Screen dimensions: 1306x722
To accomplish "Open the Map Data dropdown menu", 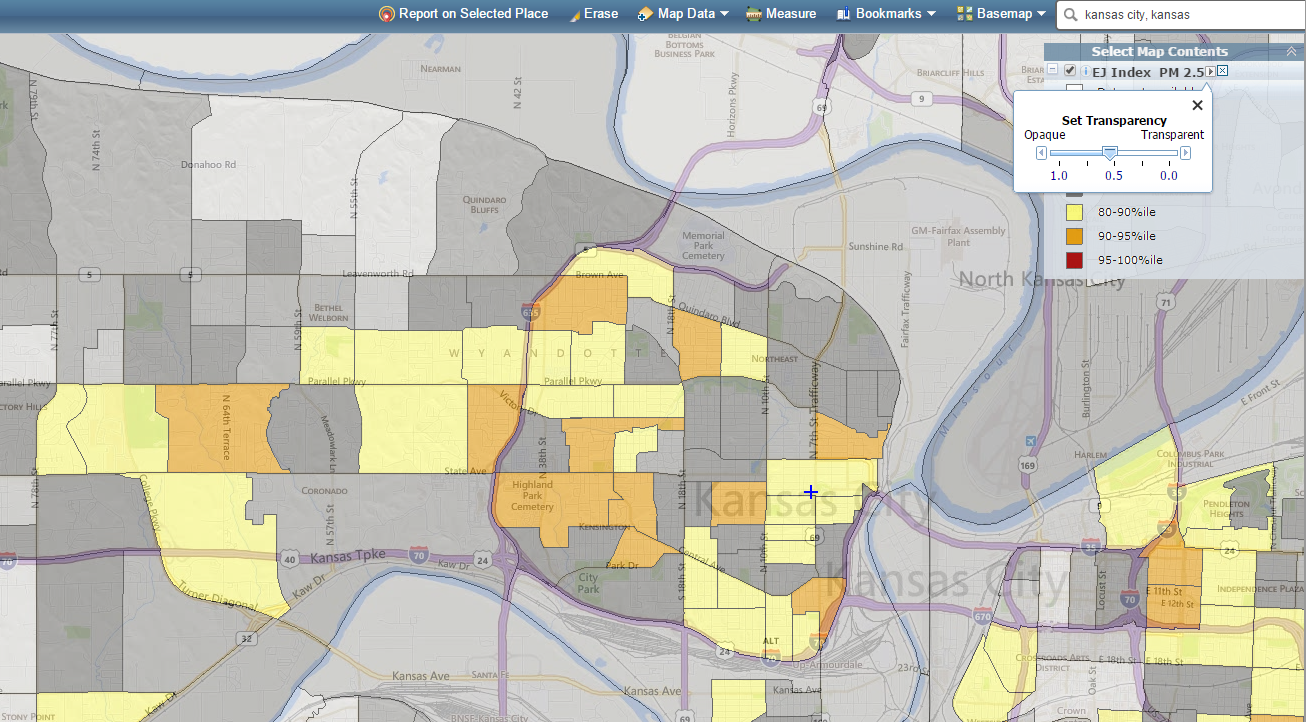I will tap(683, 14).
